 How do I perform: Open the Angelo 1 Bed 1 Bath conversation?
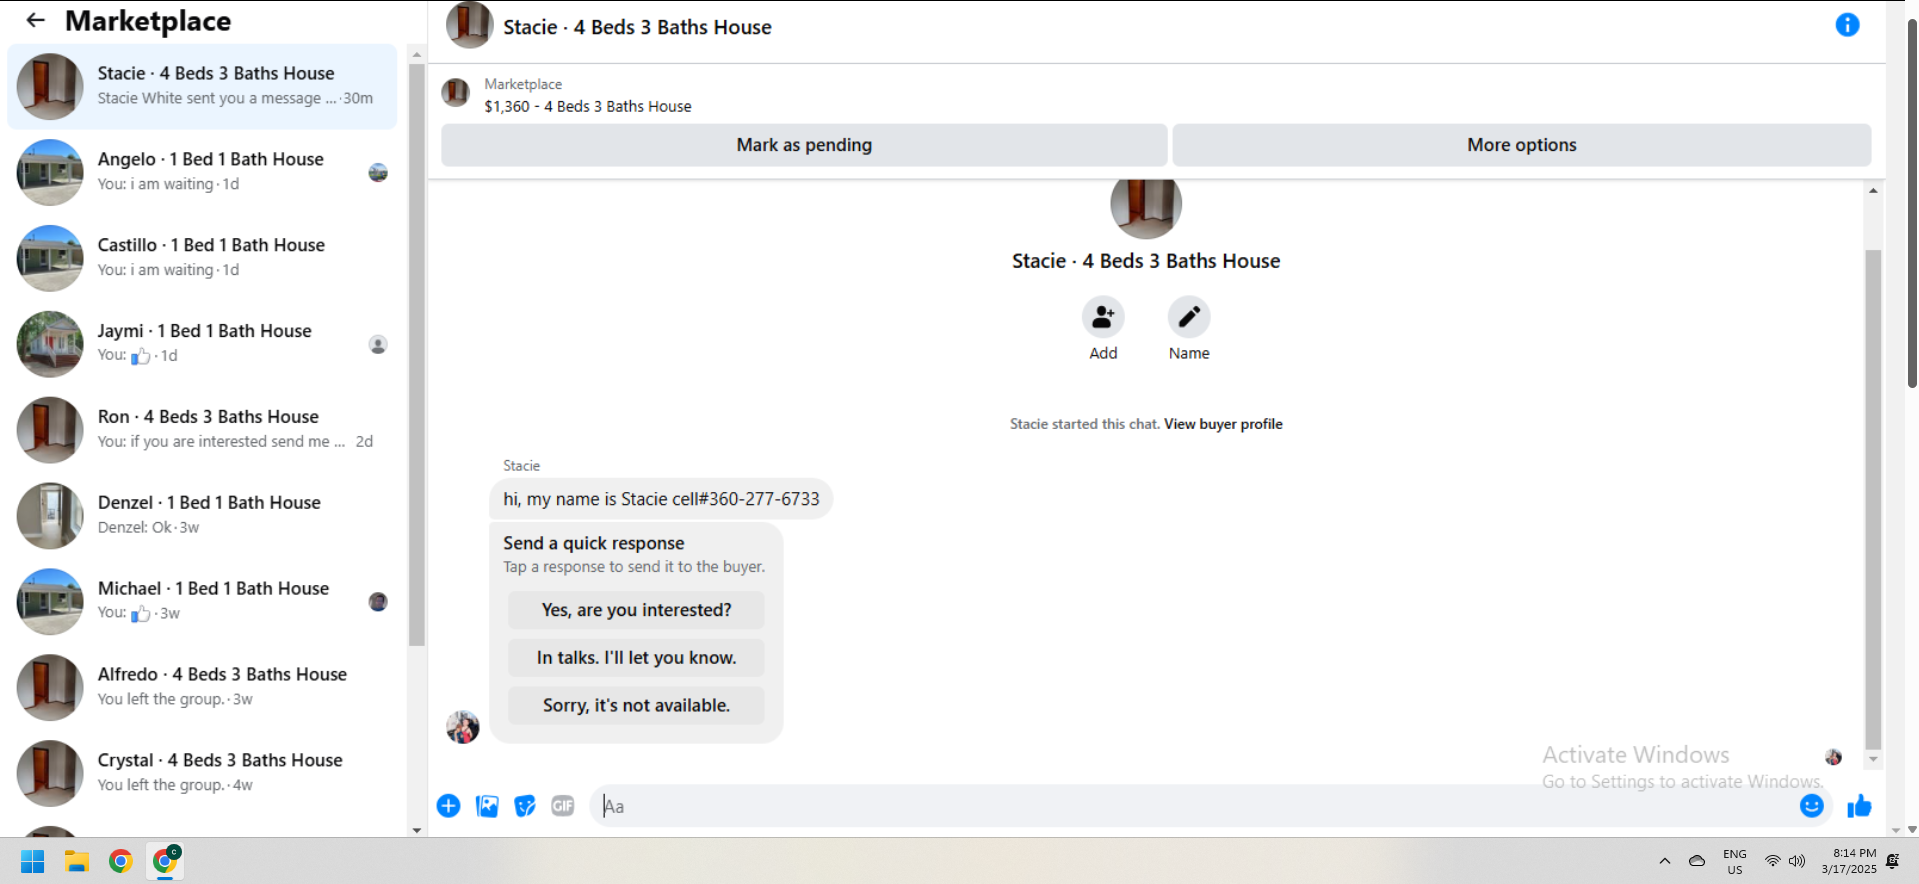point(202,172)
